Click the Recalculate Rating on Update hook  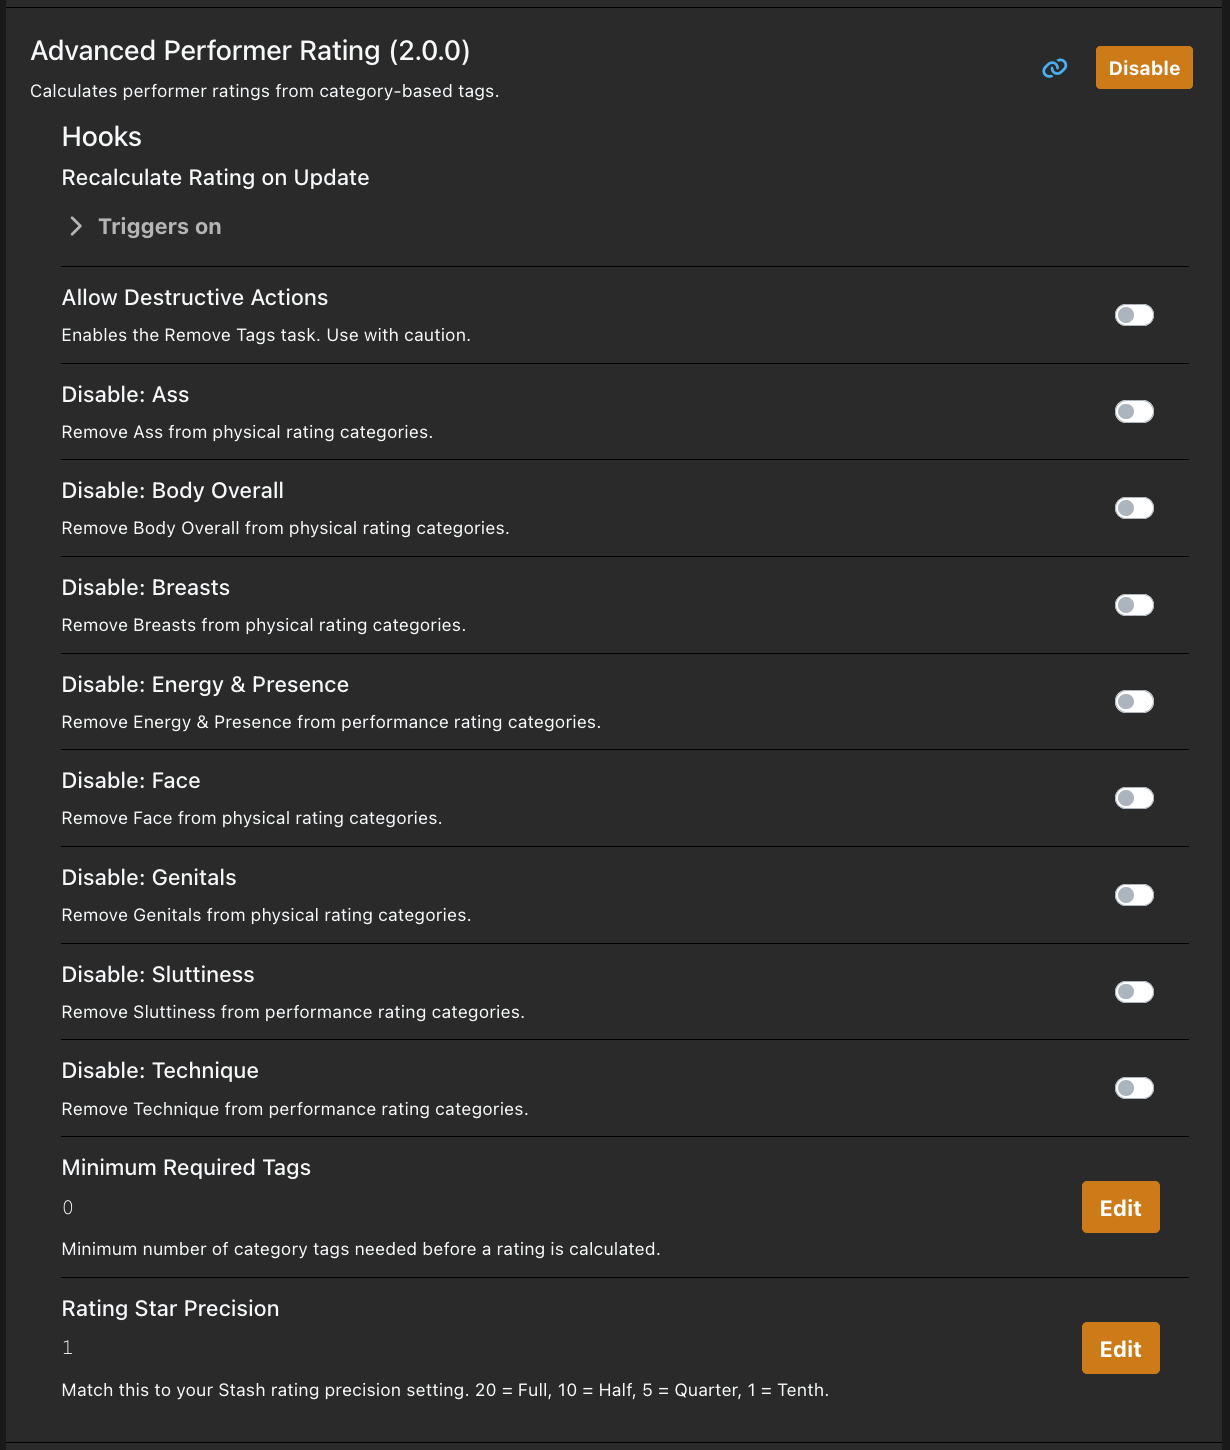215,178
